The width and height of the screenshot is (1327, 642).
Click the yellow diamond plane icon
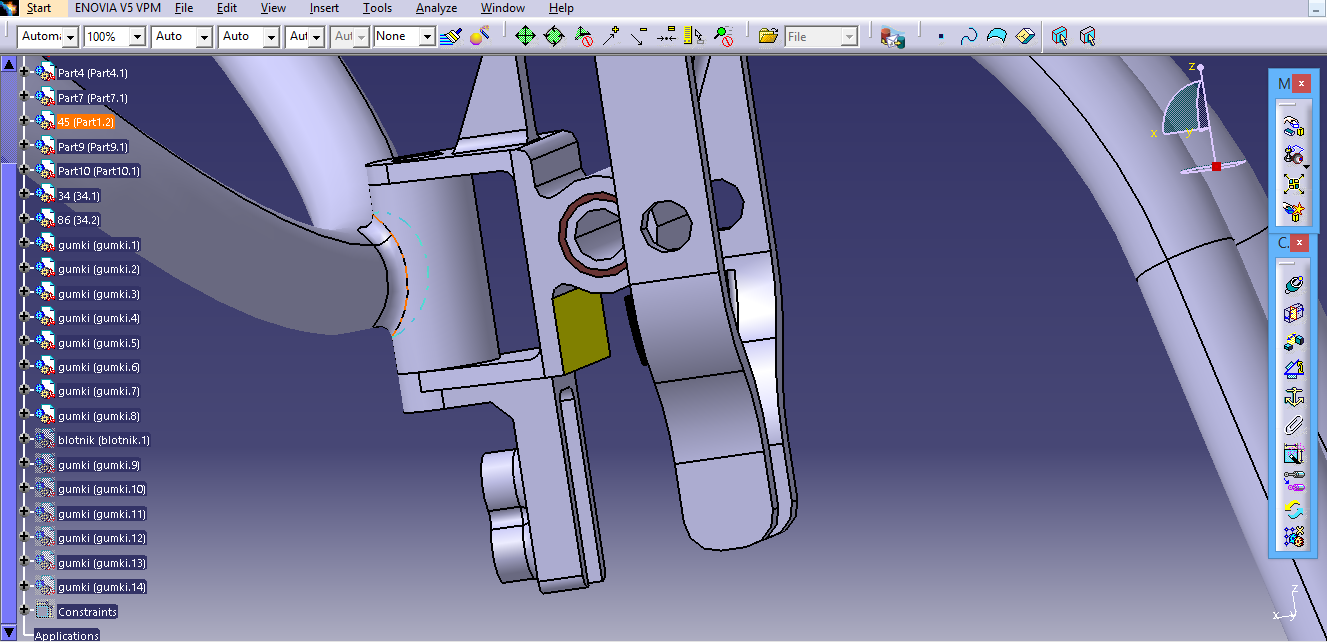(1024, 37)
